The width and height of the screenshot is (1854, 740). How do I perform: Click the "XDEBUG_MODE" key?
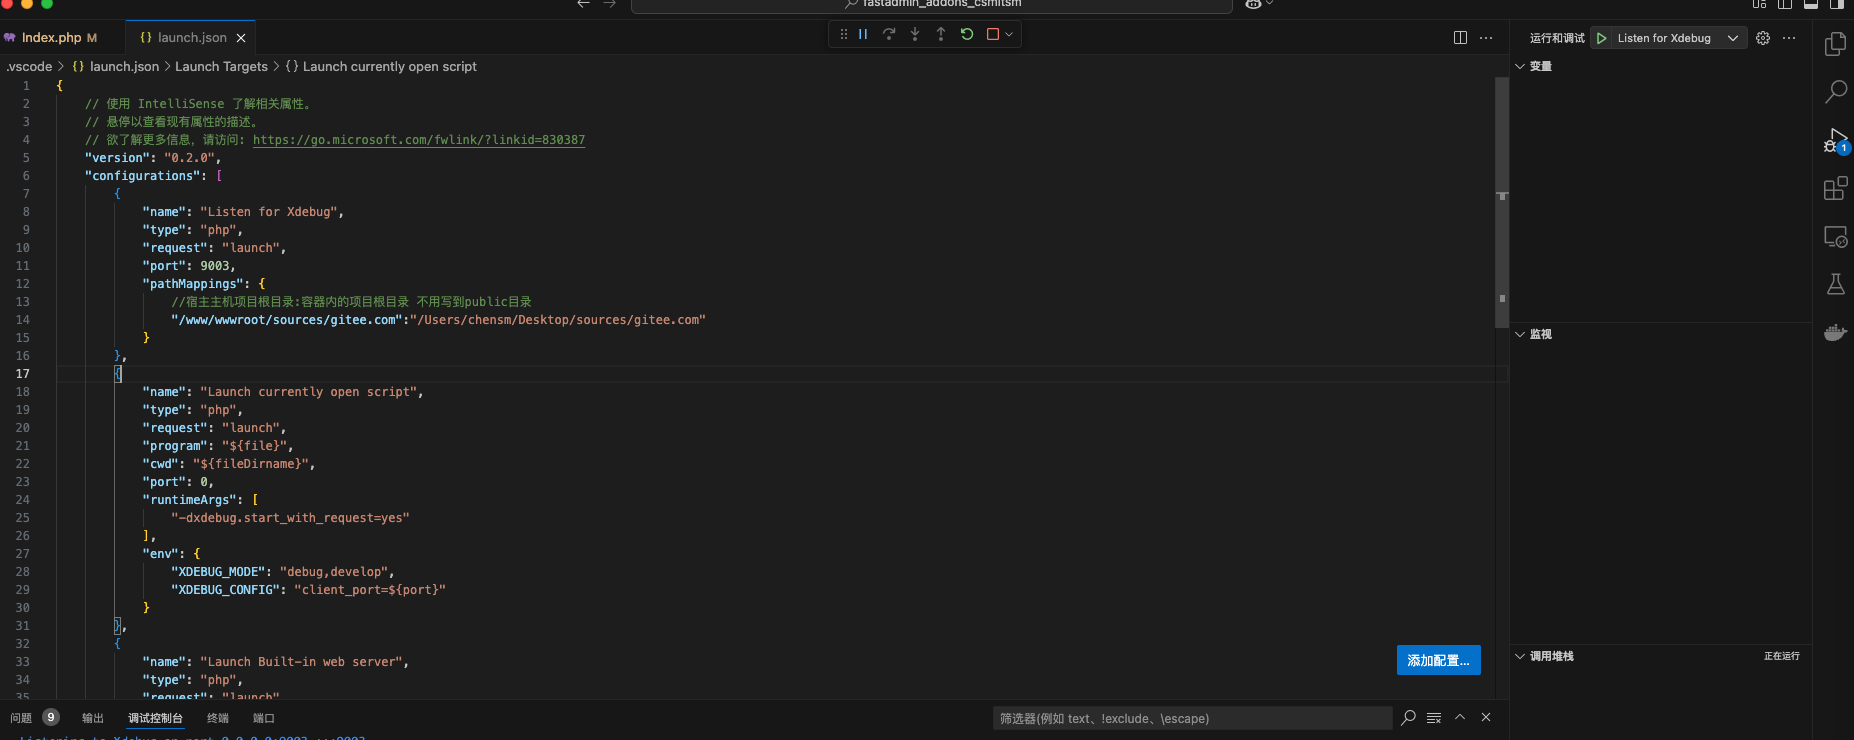click(218, 572)
